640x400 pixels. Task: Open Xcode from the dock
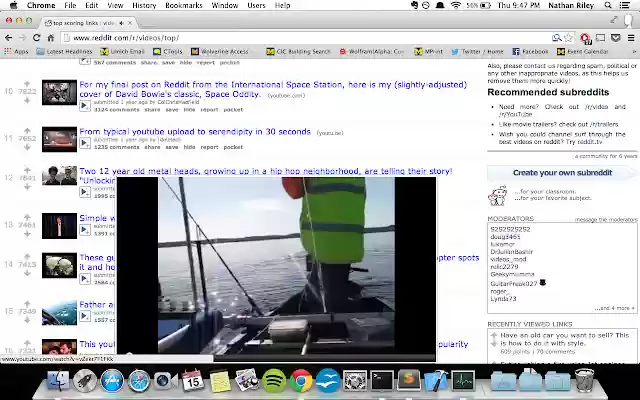click(x=436, y=381)
